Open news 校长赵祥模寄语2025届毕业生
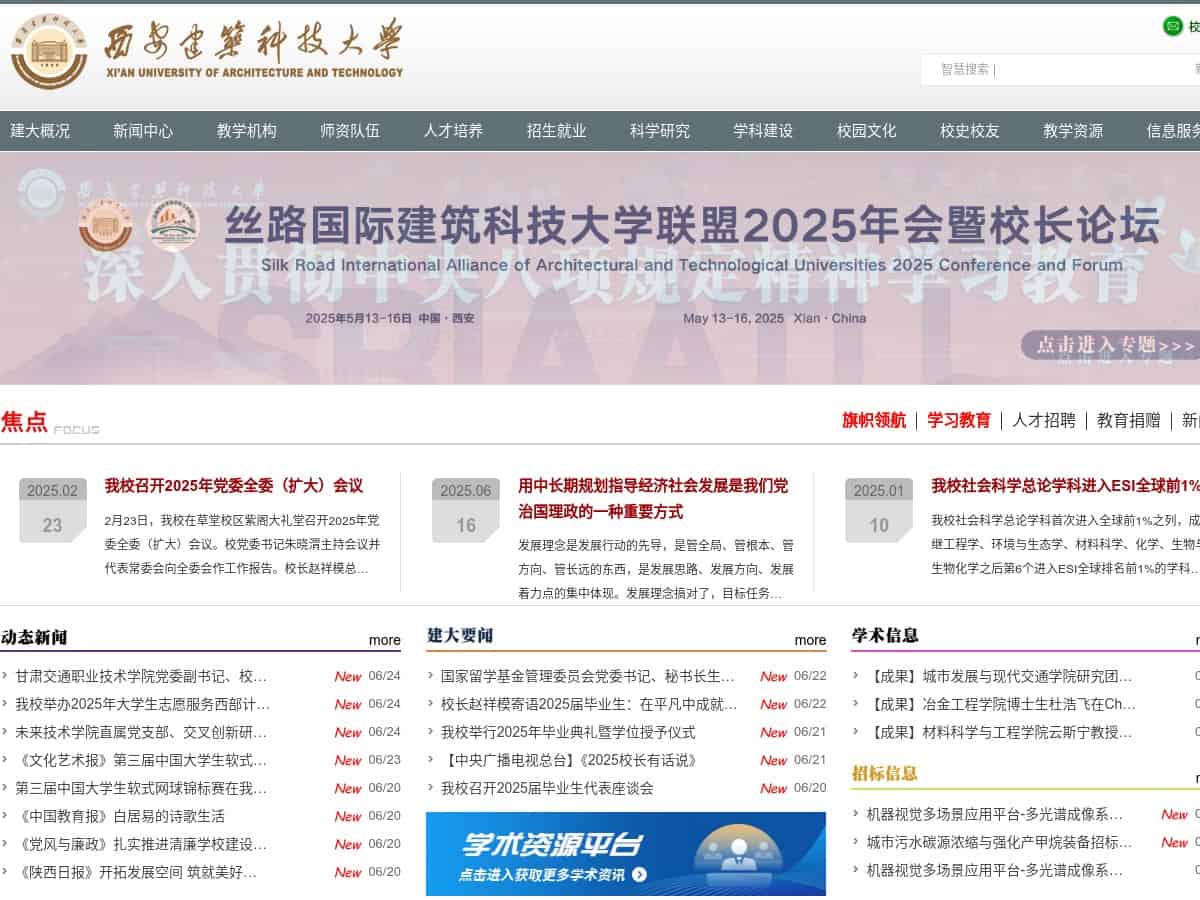The height and width of the screenshot is (900, 1200). coord(589,704)
